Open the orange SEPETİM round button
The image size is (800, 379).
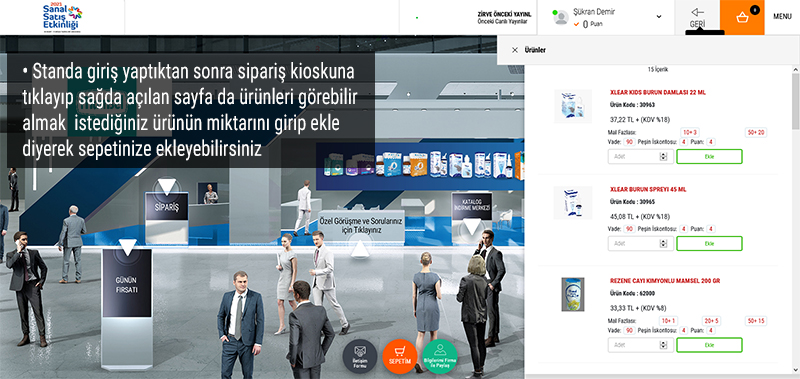[400, 357]
